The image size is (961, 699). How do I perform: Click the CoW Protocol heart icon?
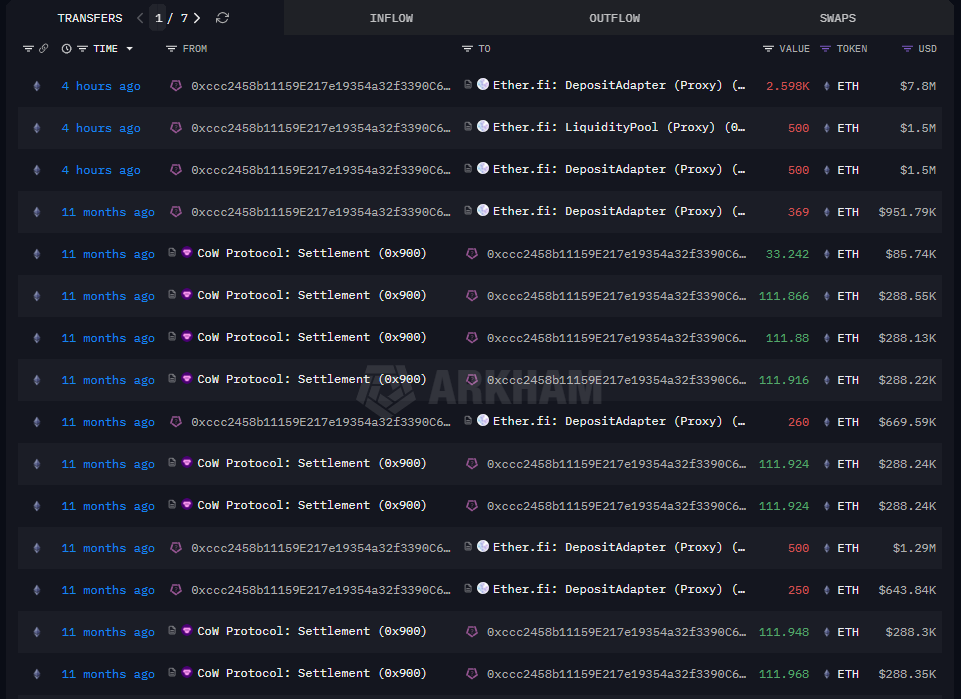[x=189, y=253]
